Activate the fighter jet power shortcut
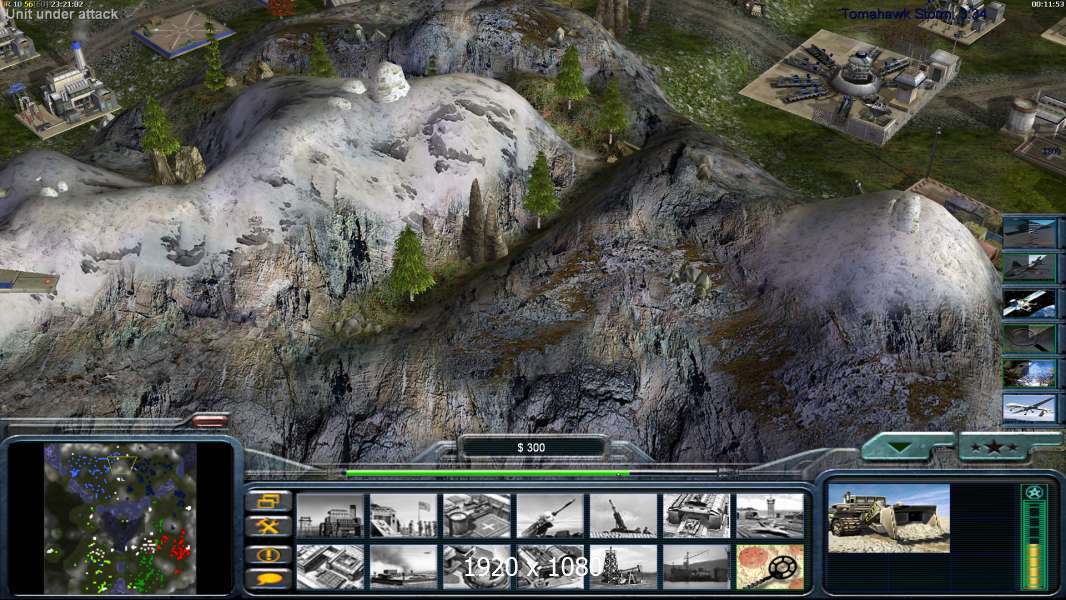 click(1029, 267)
